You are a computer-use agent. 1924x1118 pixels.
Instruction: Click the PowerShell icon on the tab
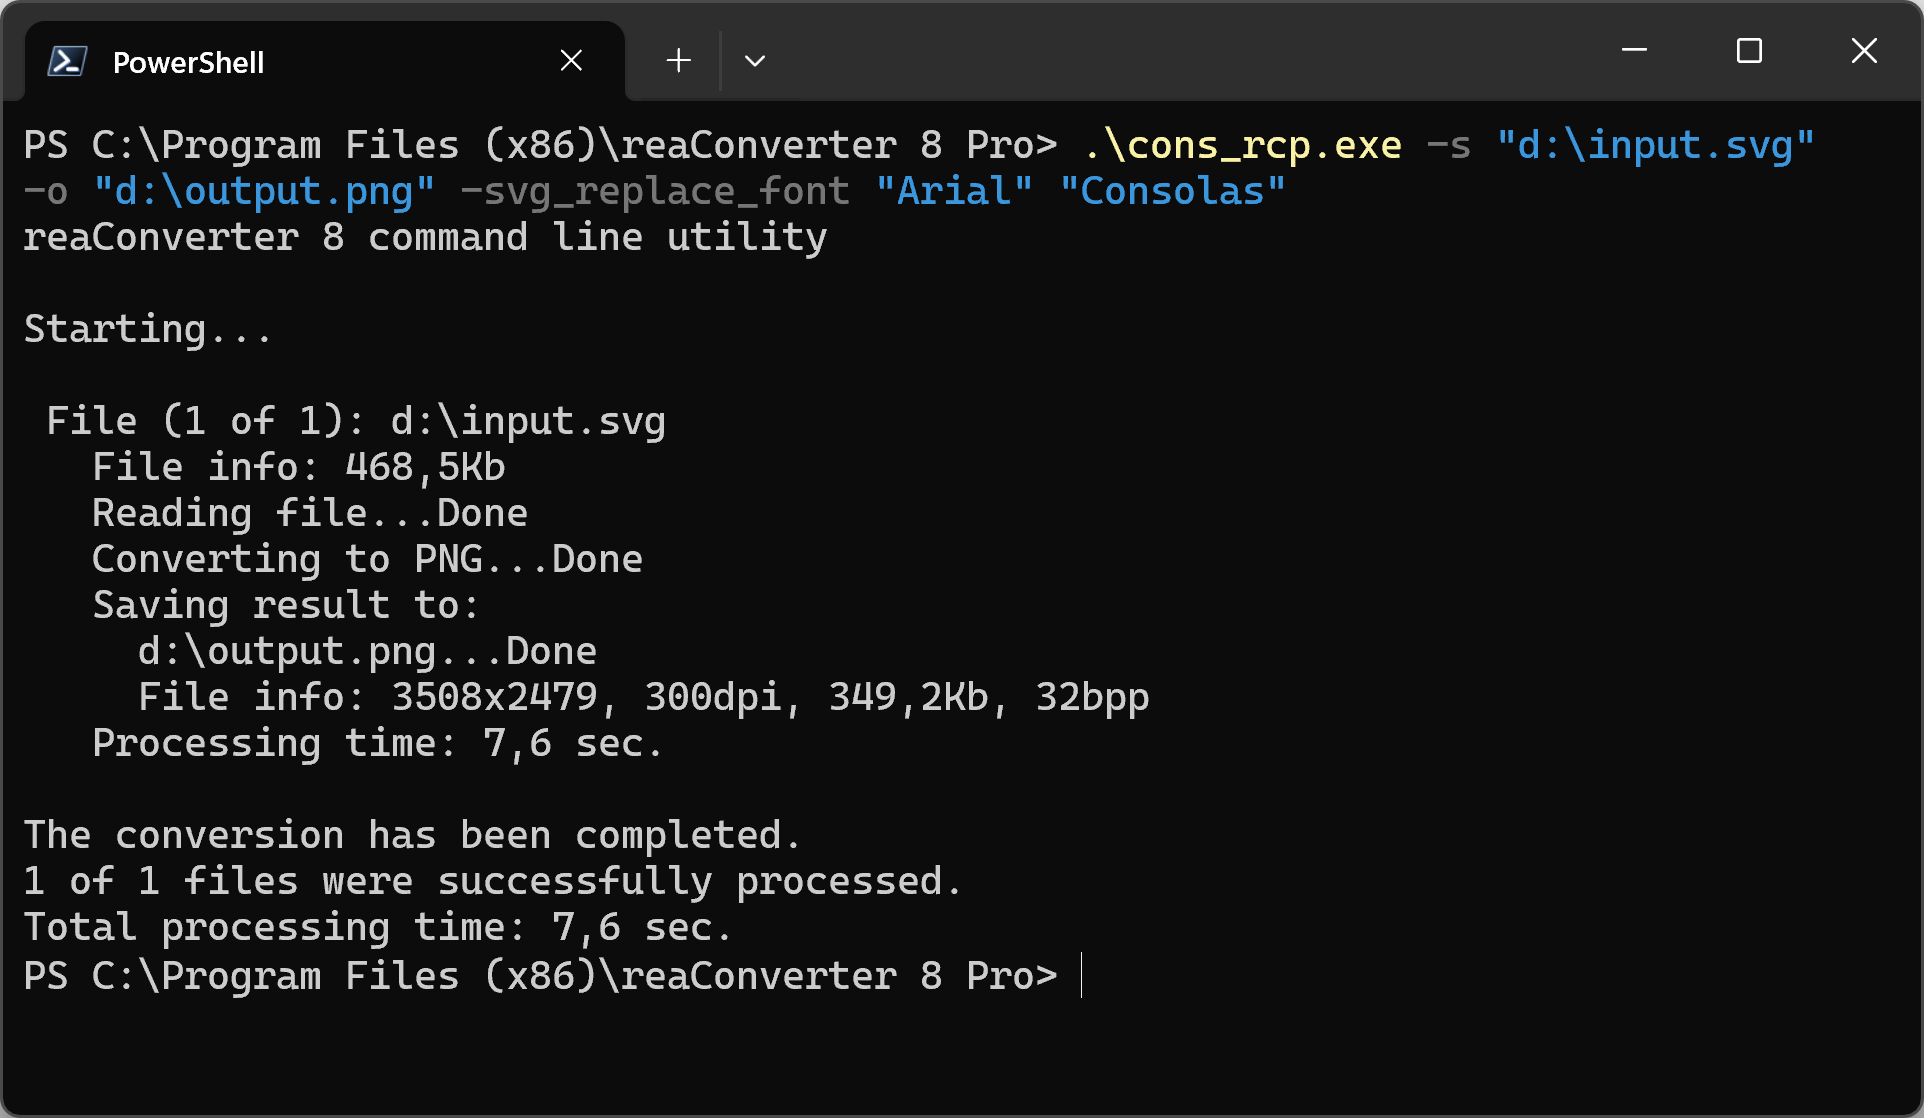pyautogui.click(x=67, y=62)
